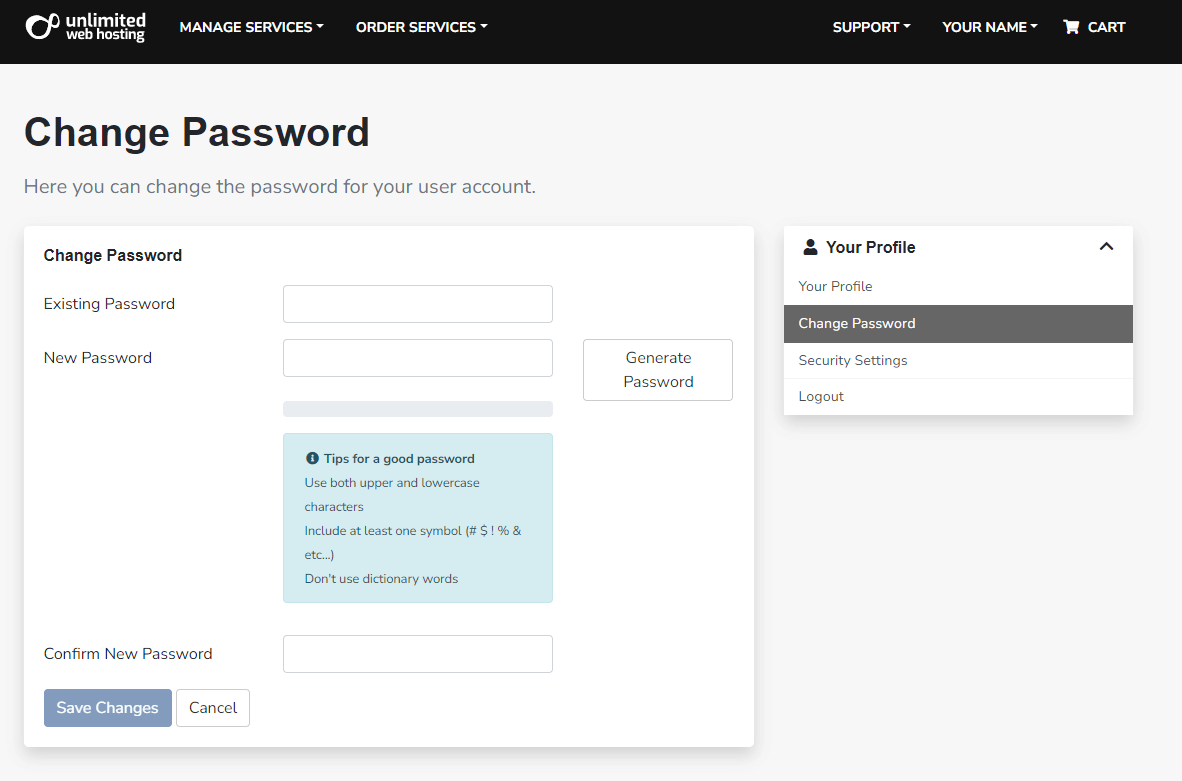
Task: Open the Manage Services dropdown menu
Action: [251, 27]
